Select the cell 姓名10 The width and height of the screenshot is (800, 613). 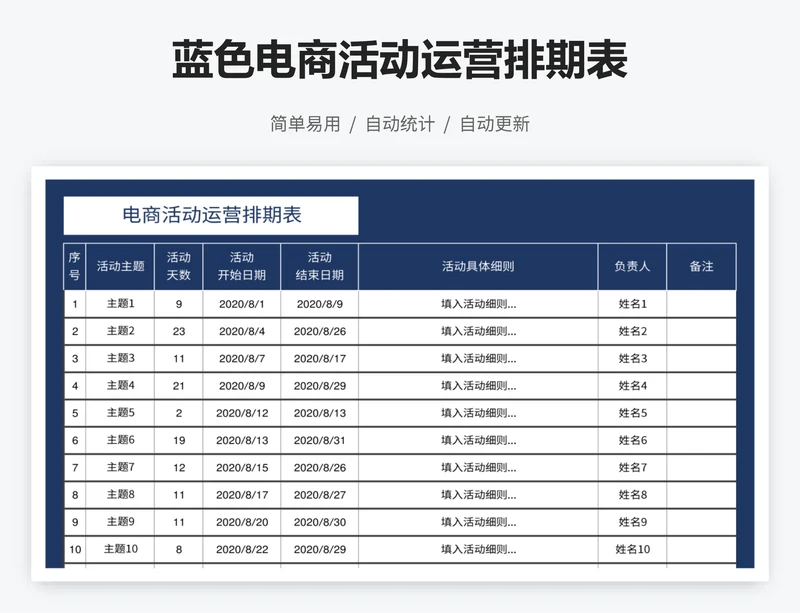(632, 550)
